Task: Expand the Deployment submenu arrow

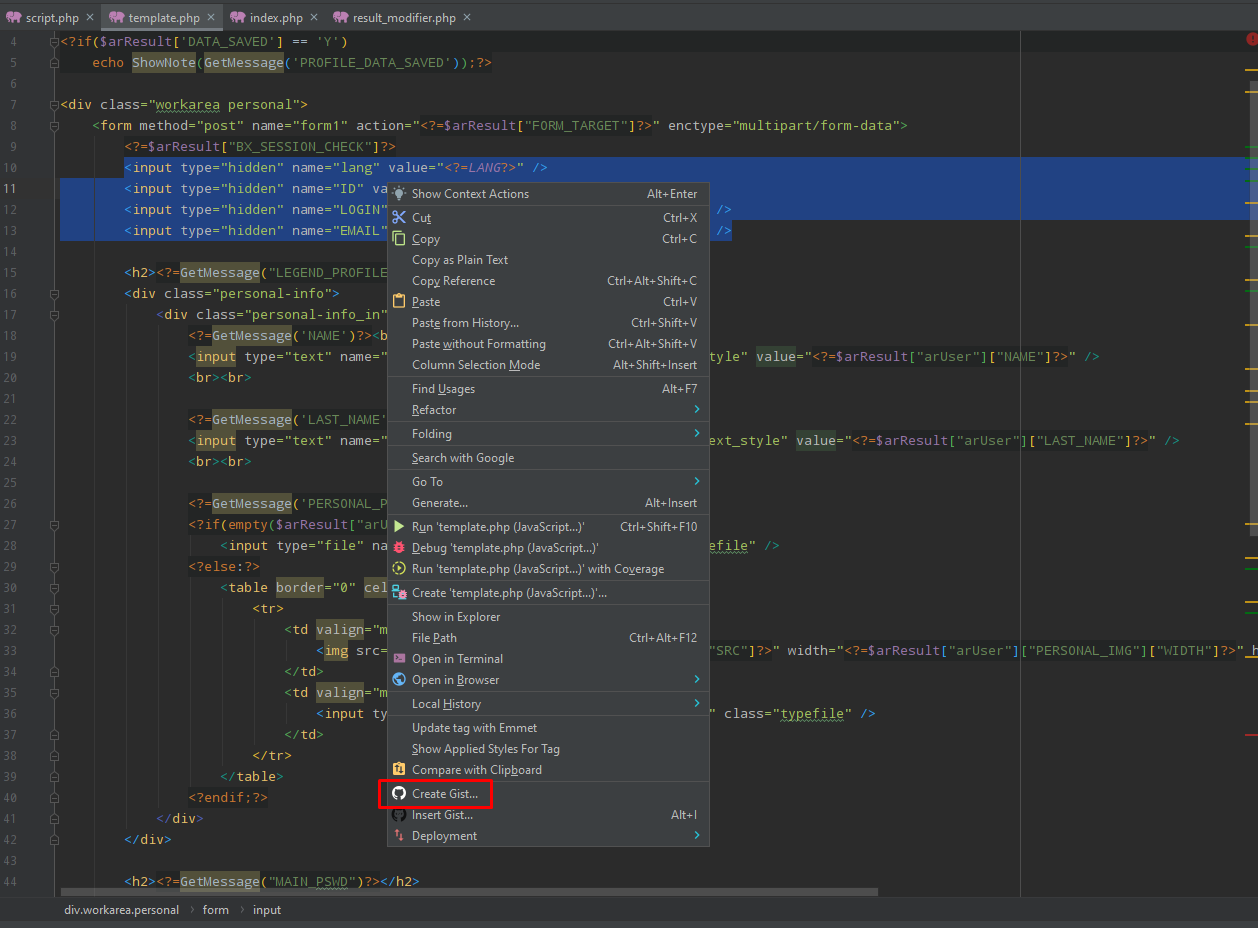Action: point(697,836)
